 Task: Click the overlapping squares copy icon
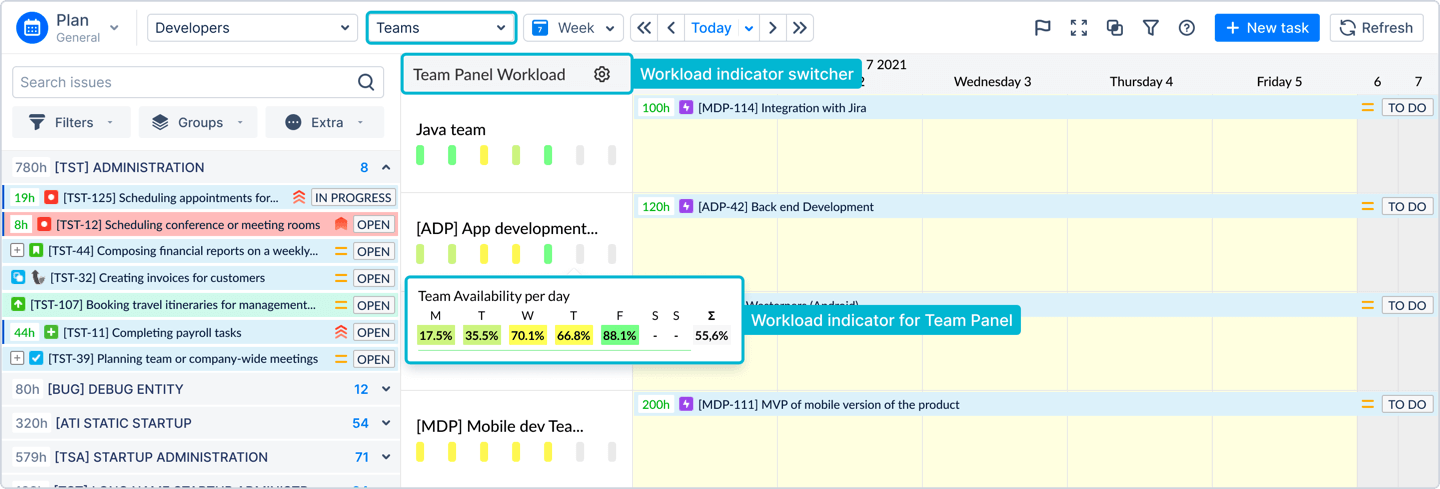point(1114,28)
